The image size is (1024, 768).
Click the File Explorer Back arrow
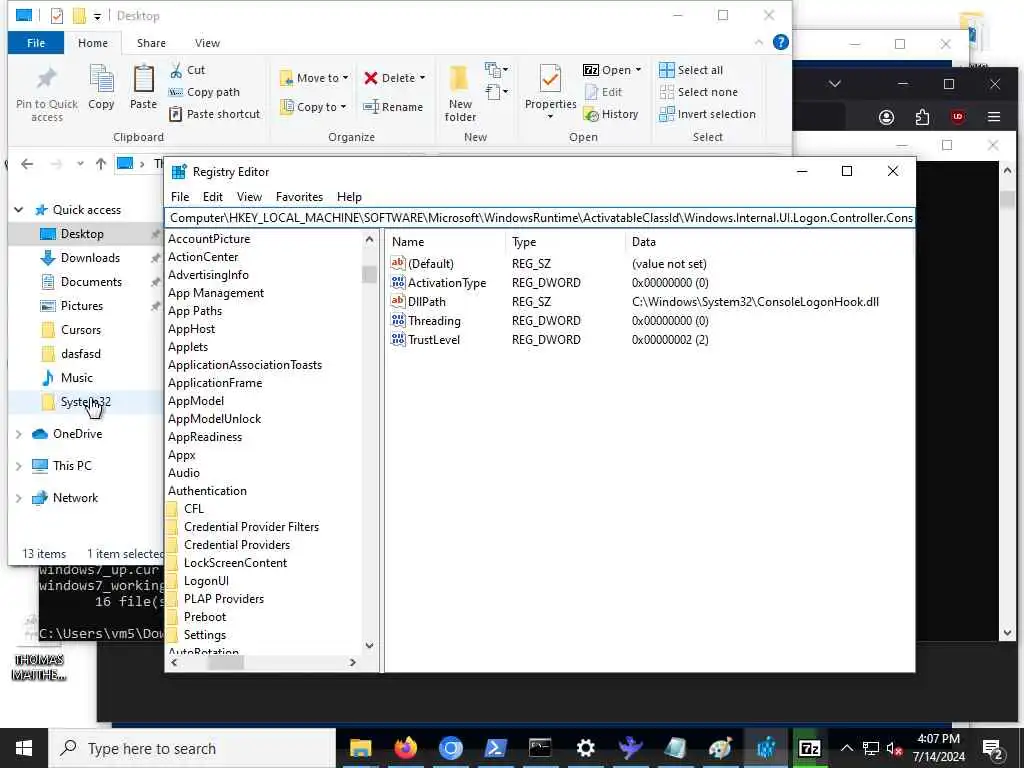pyautogui.click(x=27, y=164)
